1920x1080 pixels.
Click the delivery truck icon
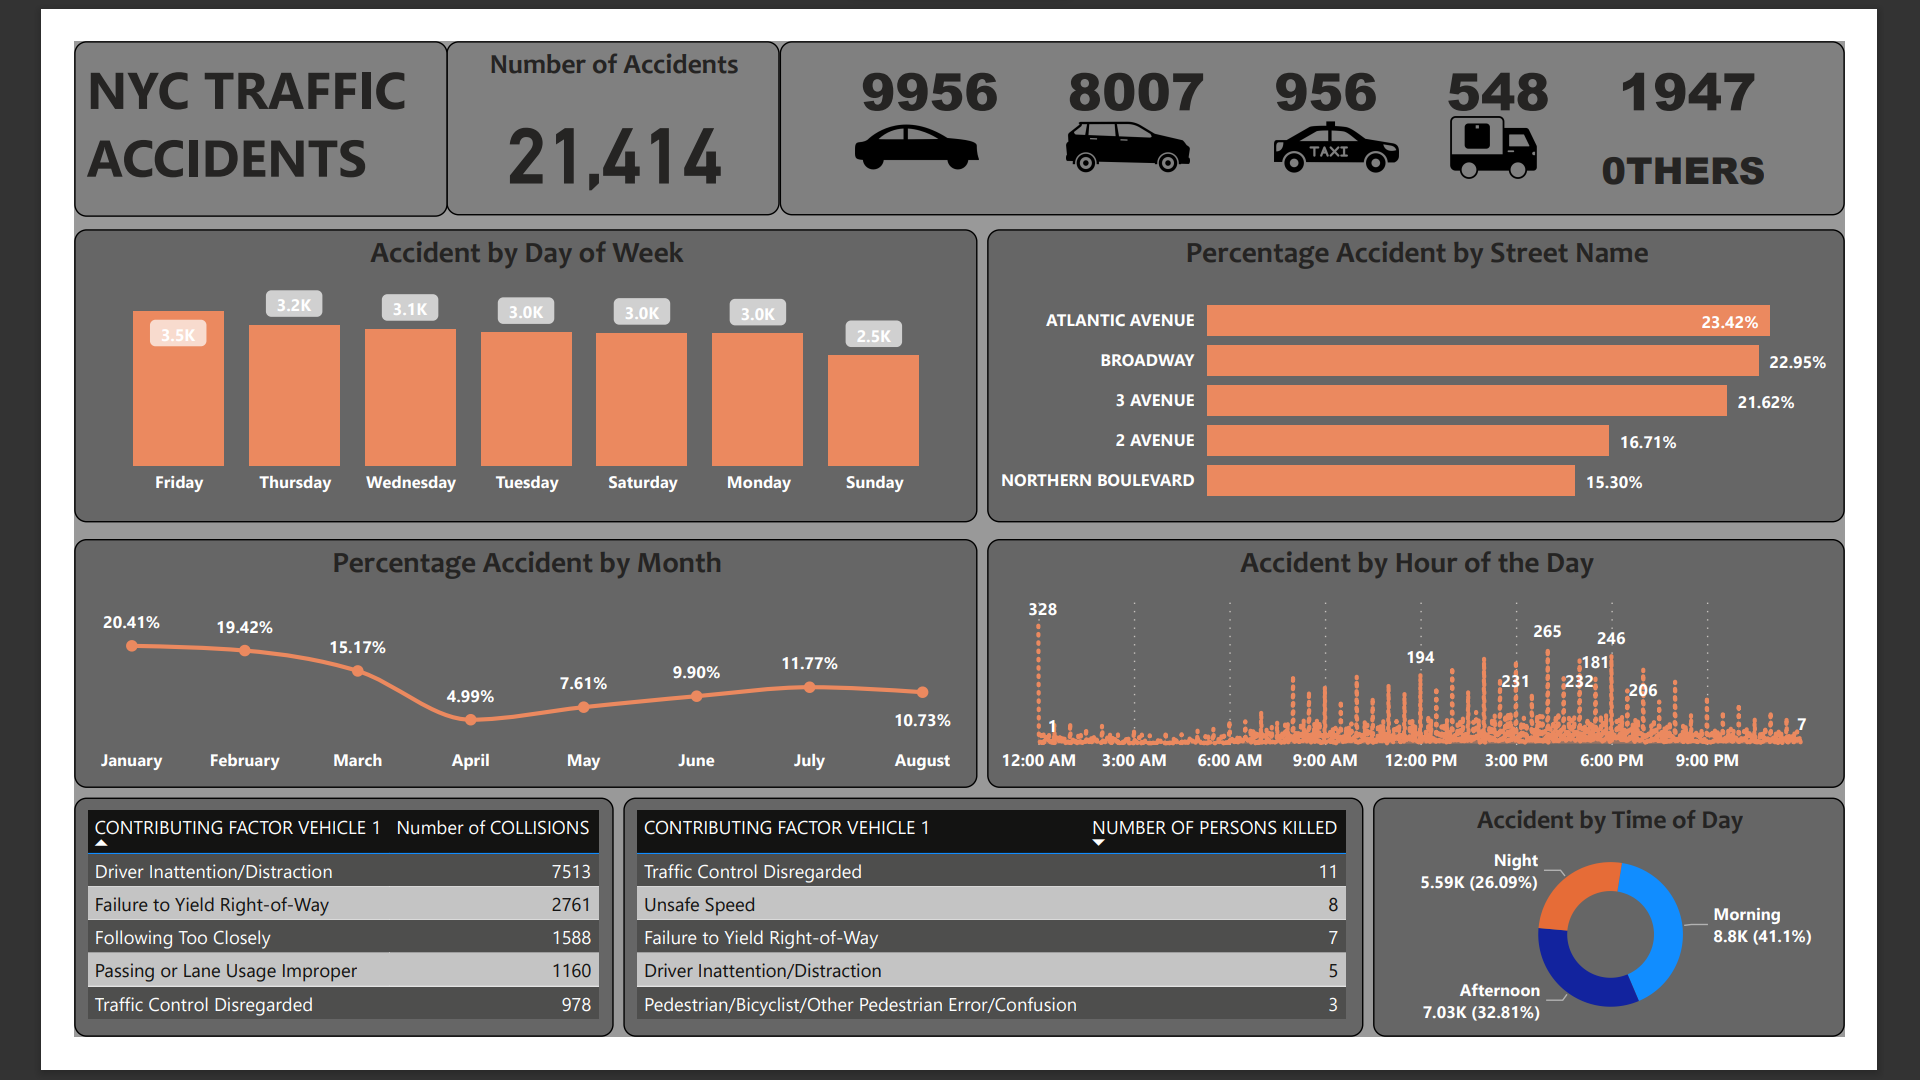(x=1492, y=148)
